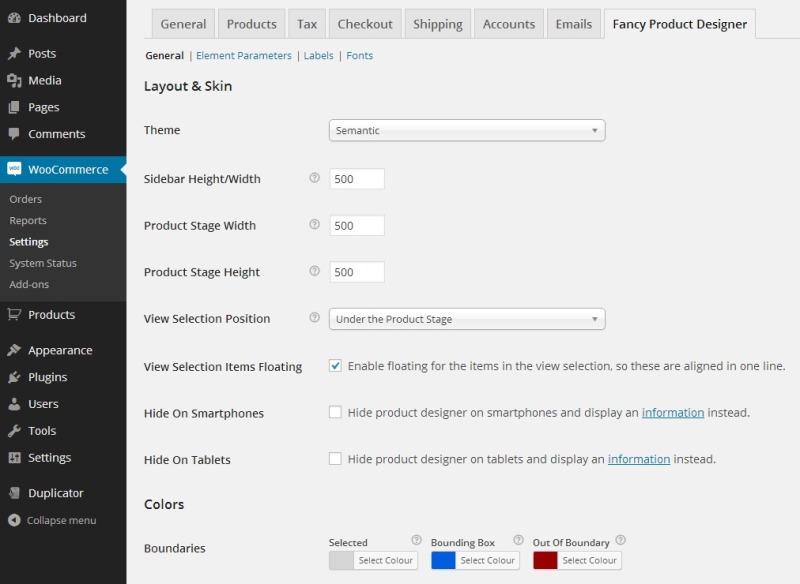
Task: Open Add-ons submenu item
Action: pos(29,285)
